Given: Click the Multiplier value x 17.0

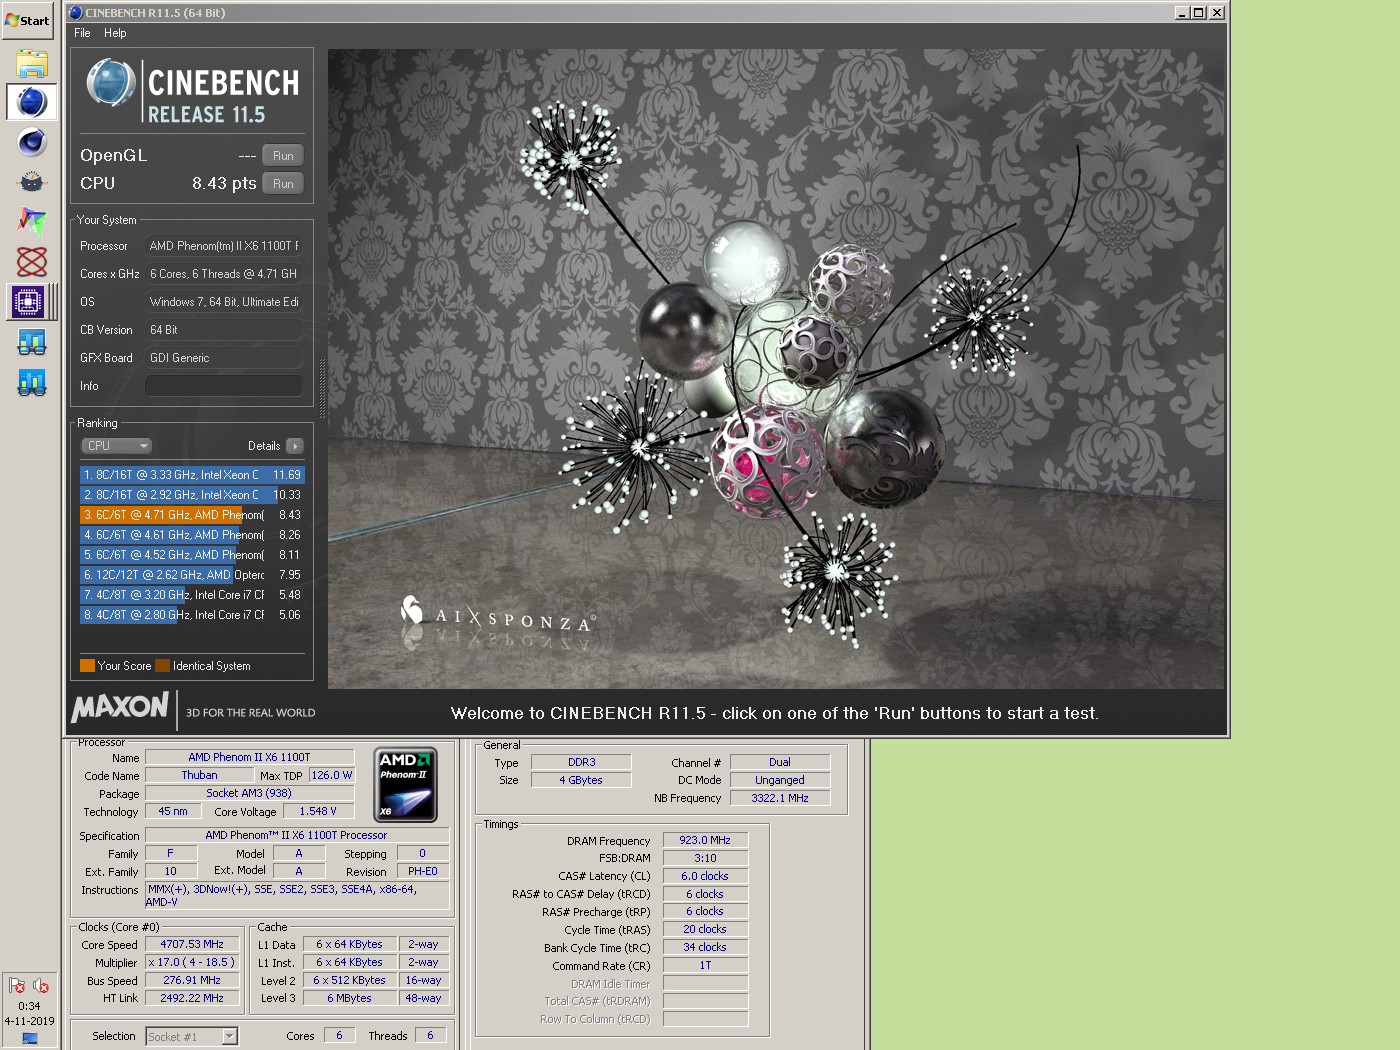Looking at the screenshot, I should pyautogui.click(x=192, y=962).
